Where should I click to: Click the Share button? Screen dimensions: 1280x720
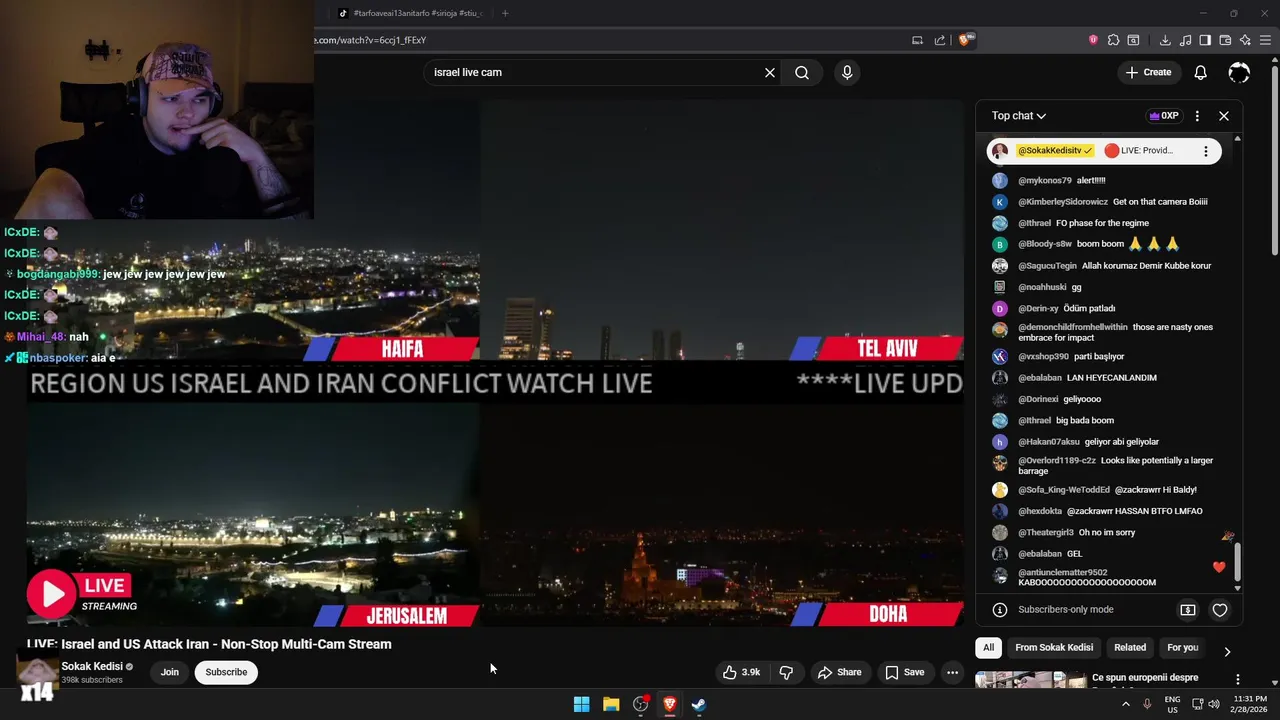[839, 672]
